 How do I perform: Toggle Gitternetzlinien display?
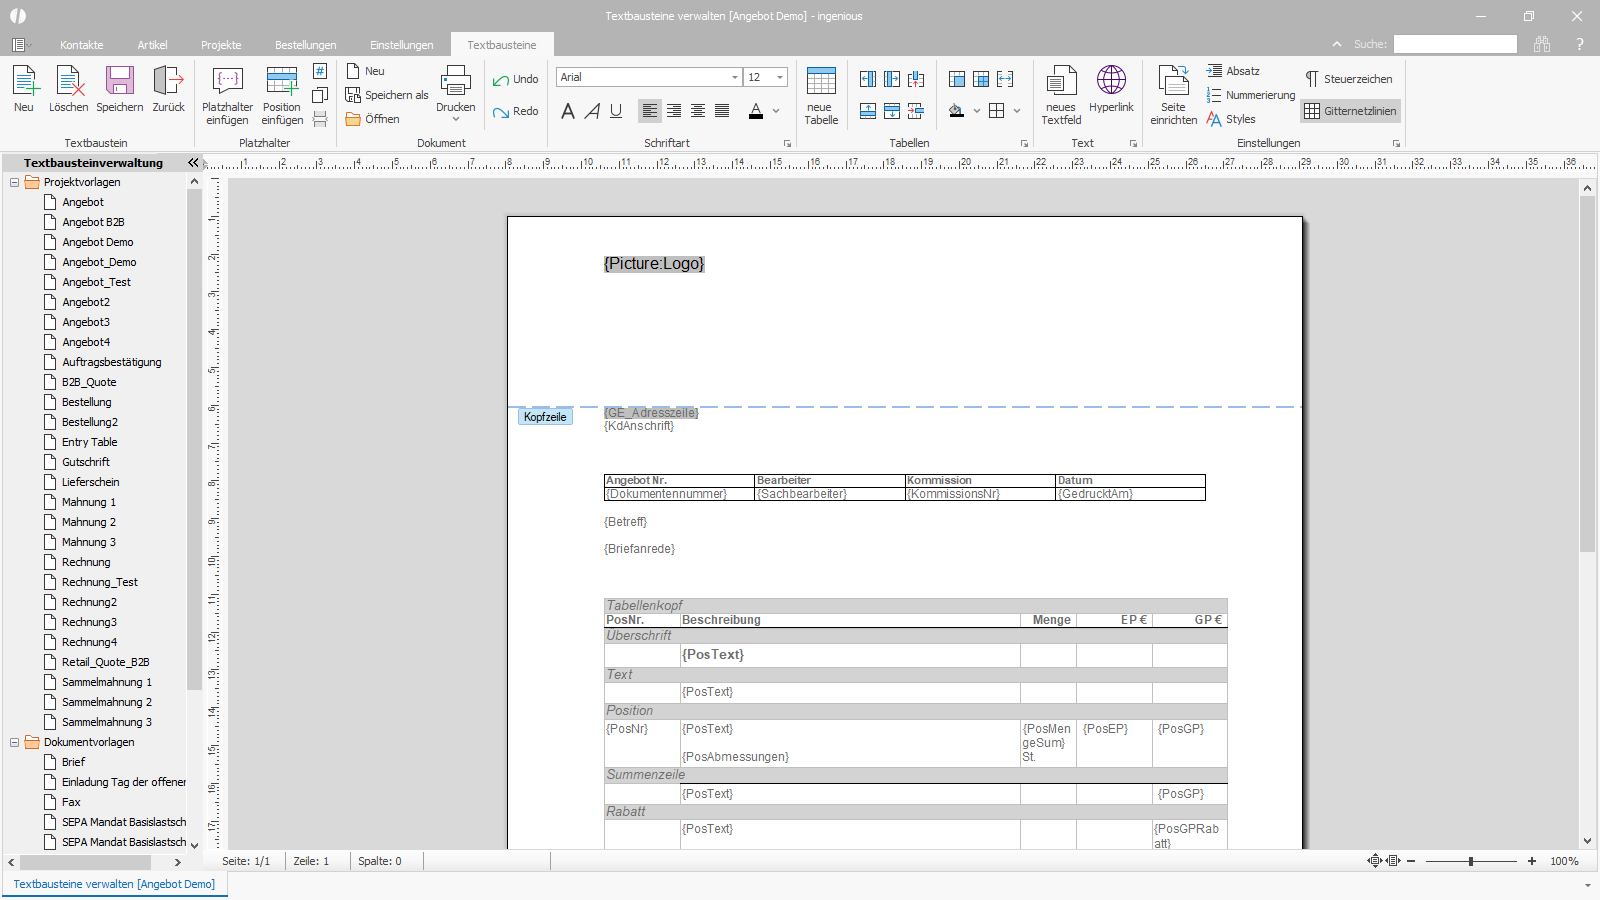[1350, 111]
